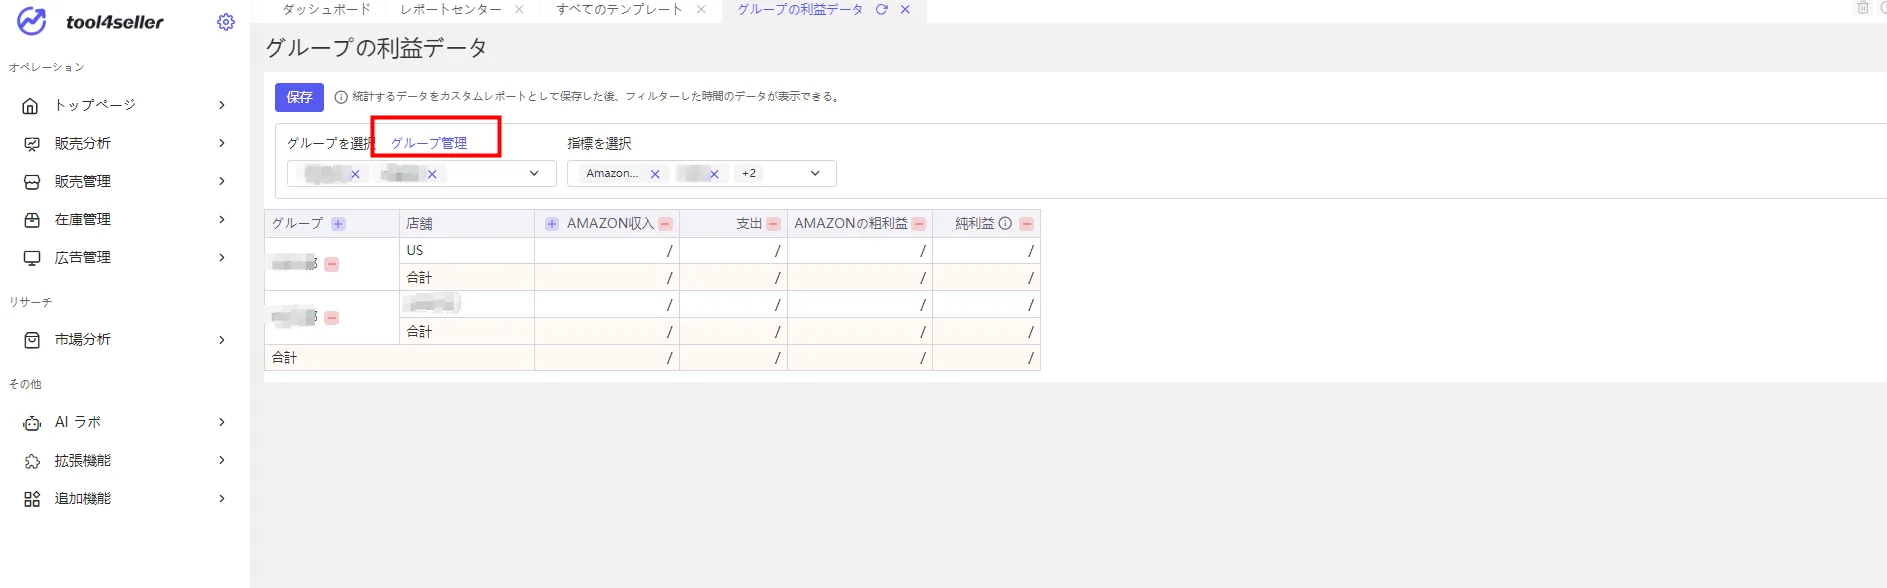Switch to the レポートセンター tab
Image resolution: width=1887 pixels, height=588 pixels.
pyautogui.click(x=451, y=9)
